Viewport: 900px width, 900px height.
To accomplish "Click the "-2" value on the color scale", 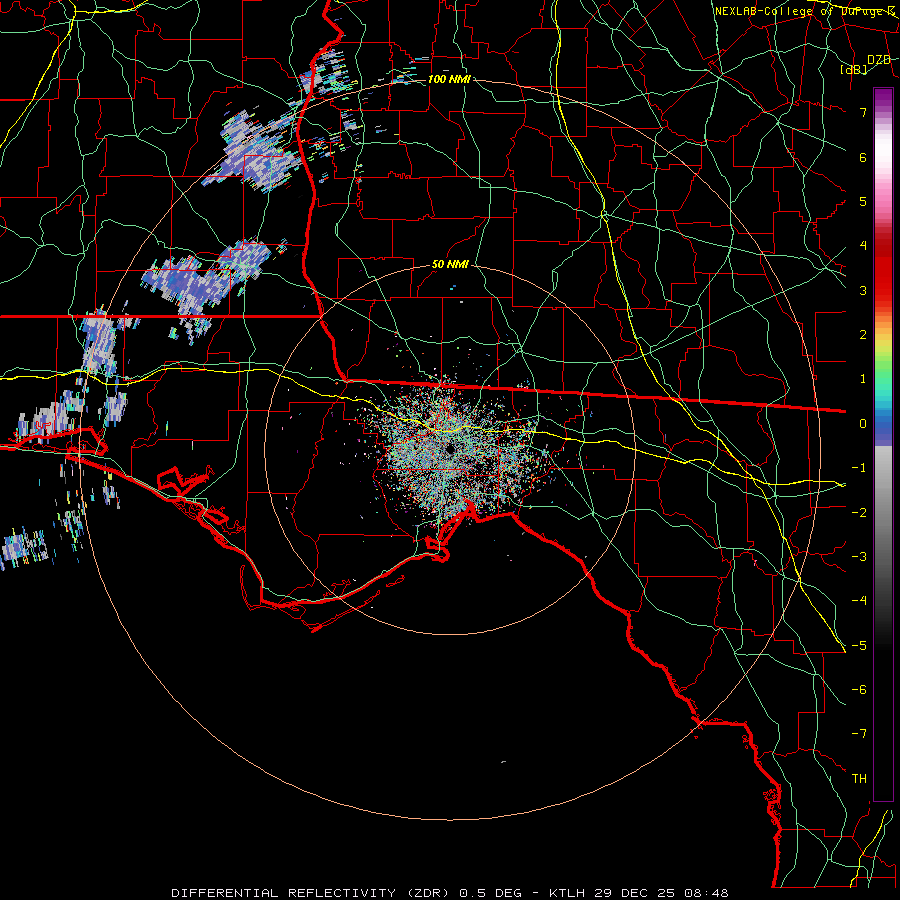I will (859, 512).
